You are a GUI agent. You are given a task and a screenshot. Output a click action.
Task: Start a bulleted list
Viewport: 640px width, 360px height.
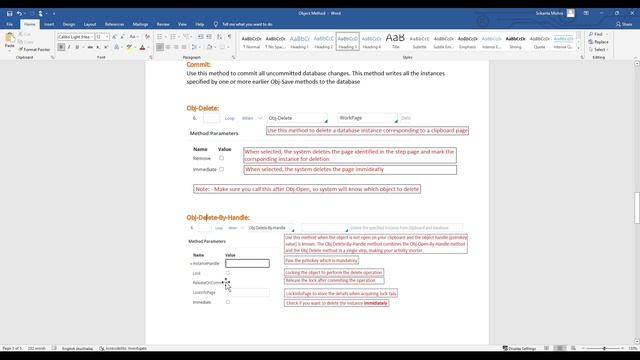click(x=160, y=37)
